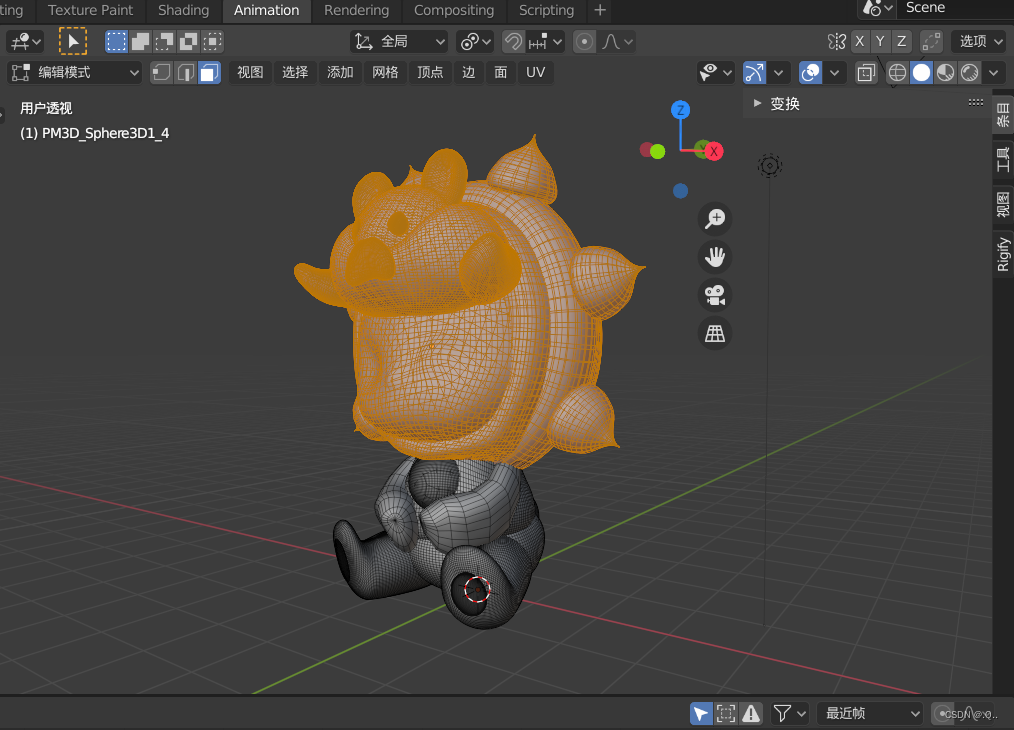Open the 选项 options dropdown
The width and height of the screenshot is (1014, 730).
pyautogui.click(x=980, y=41)
